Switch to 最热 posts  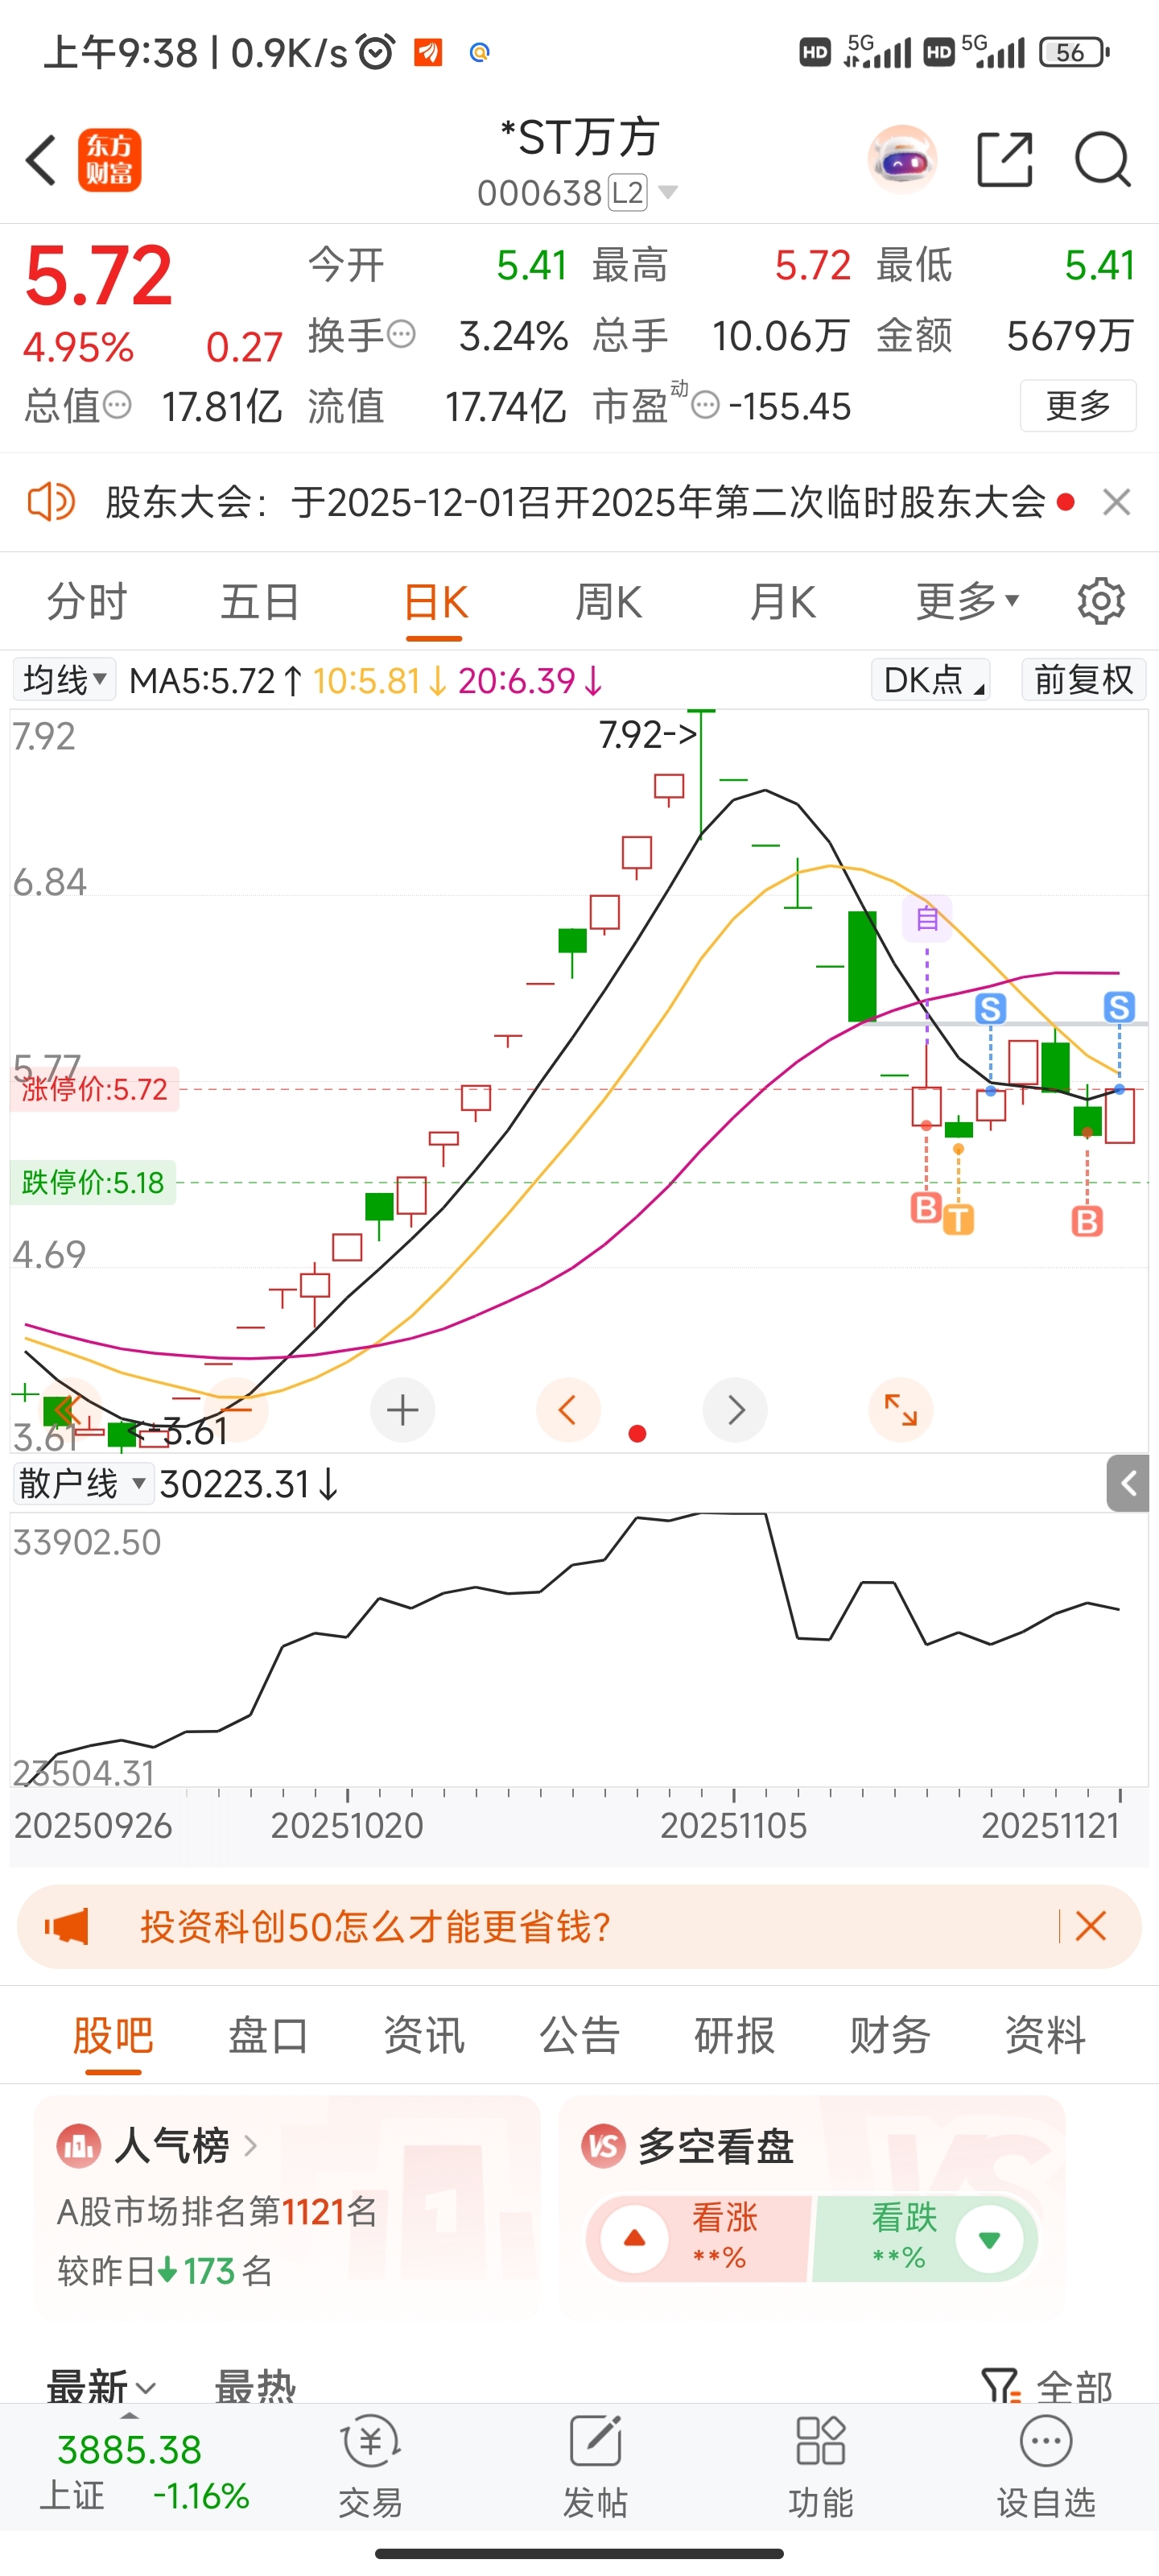(255, 2387)
